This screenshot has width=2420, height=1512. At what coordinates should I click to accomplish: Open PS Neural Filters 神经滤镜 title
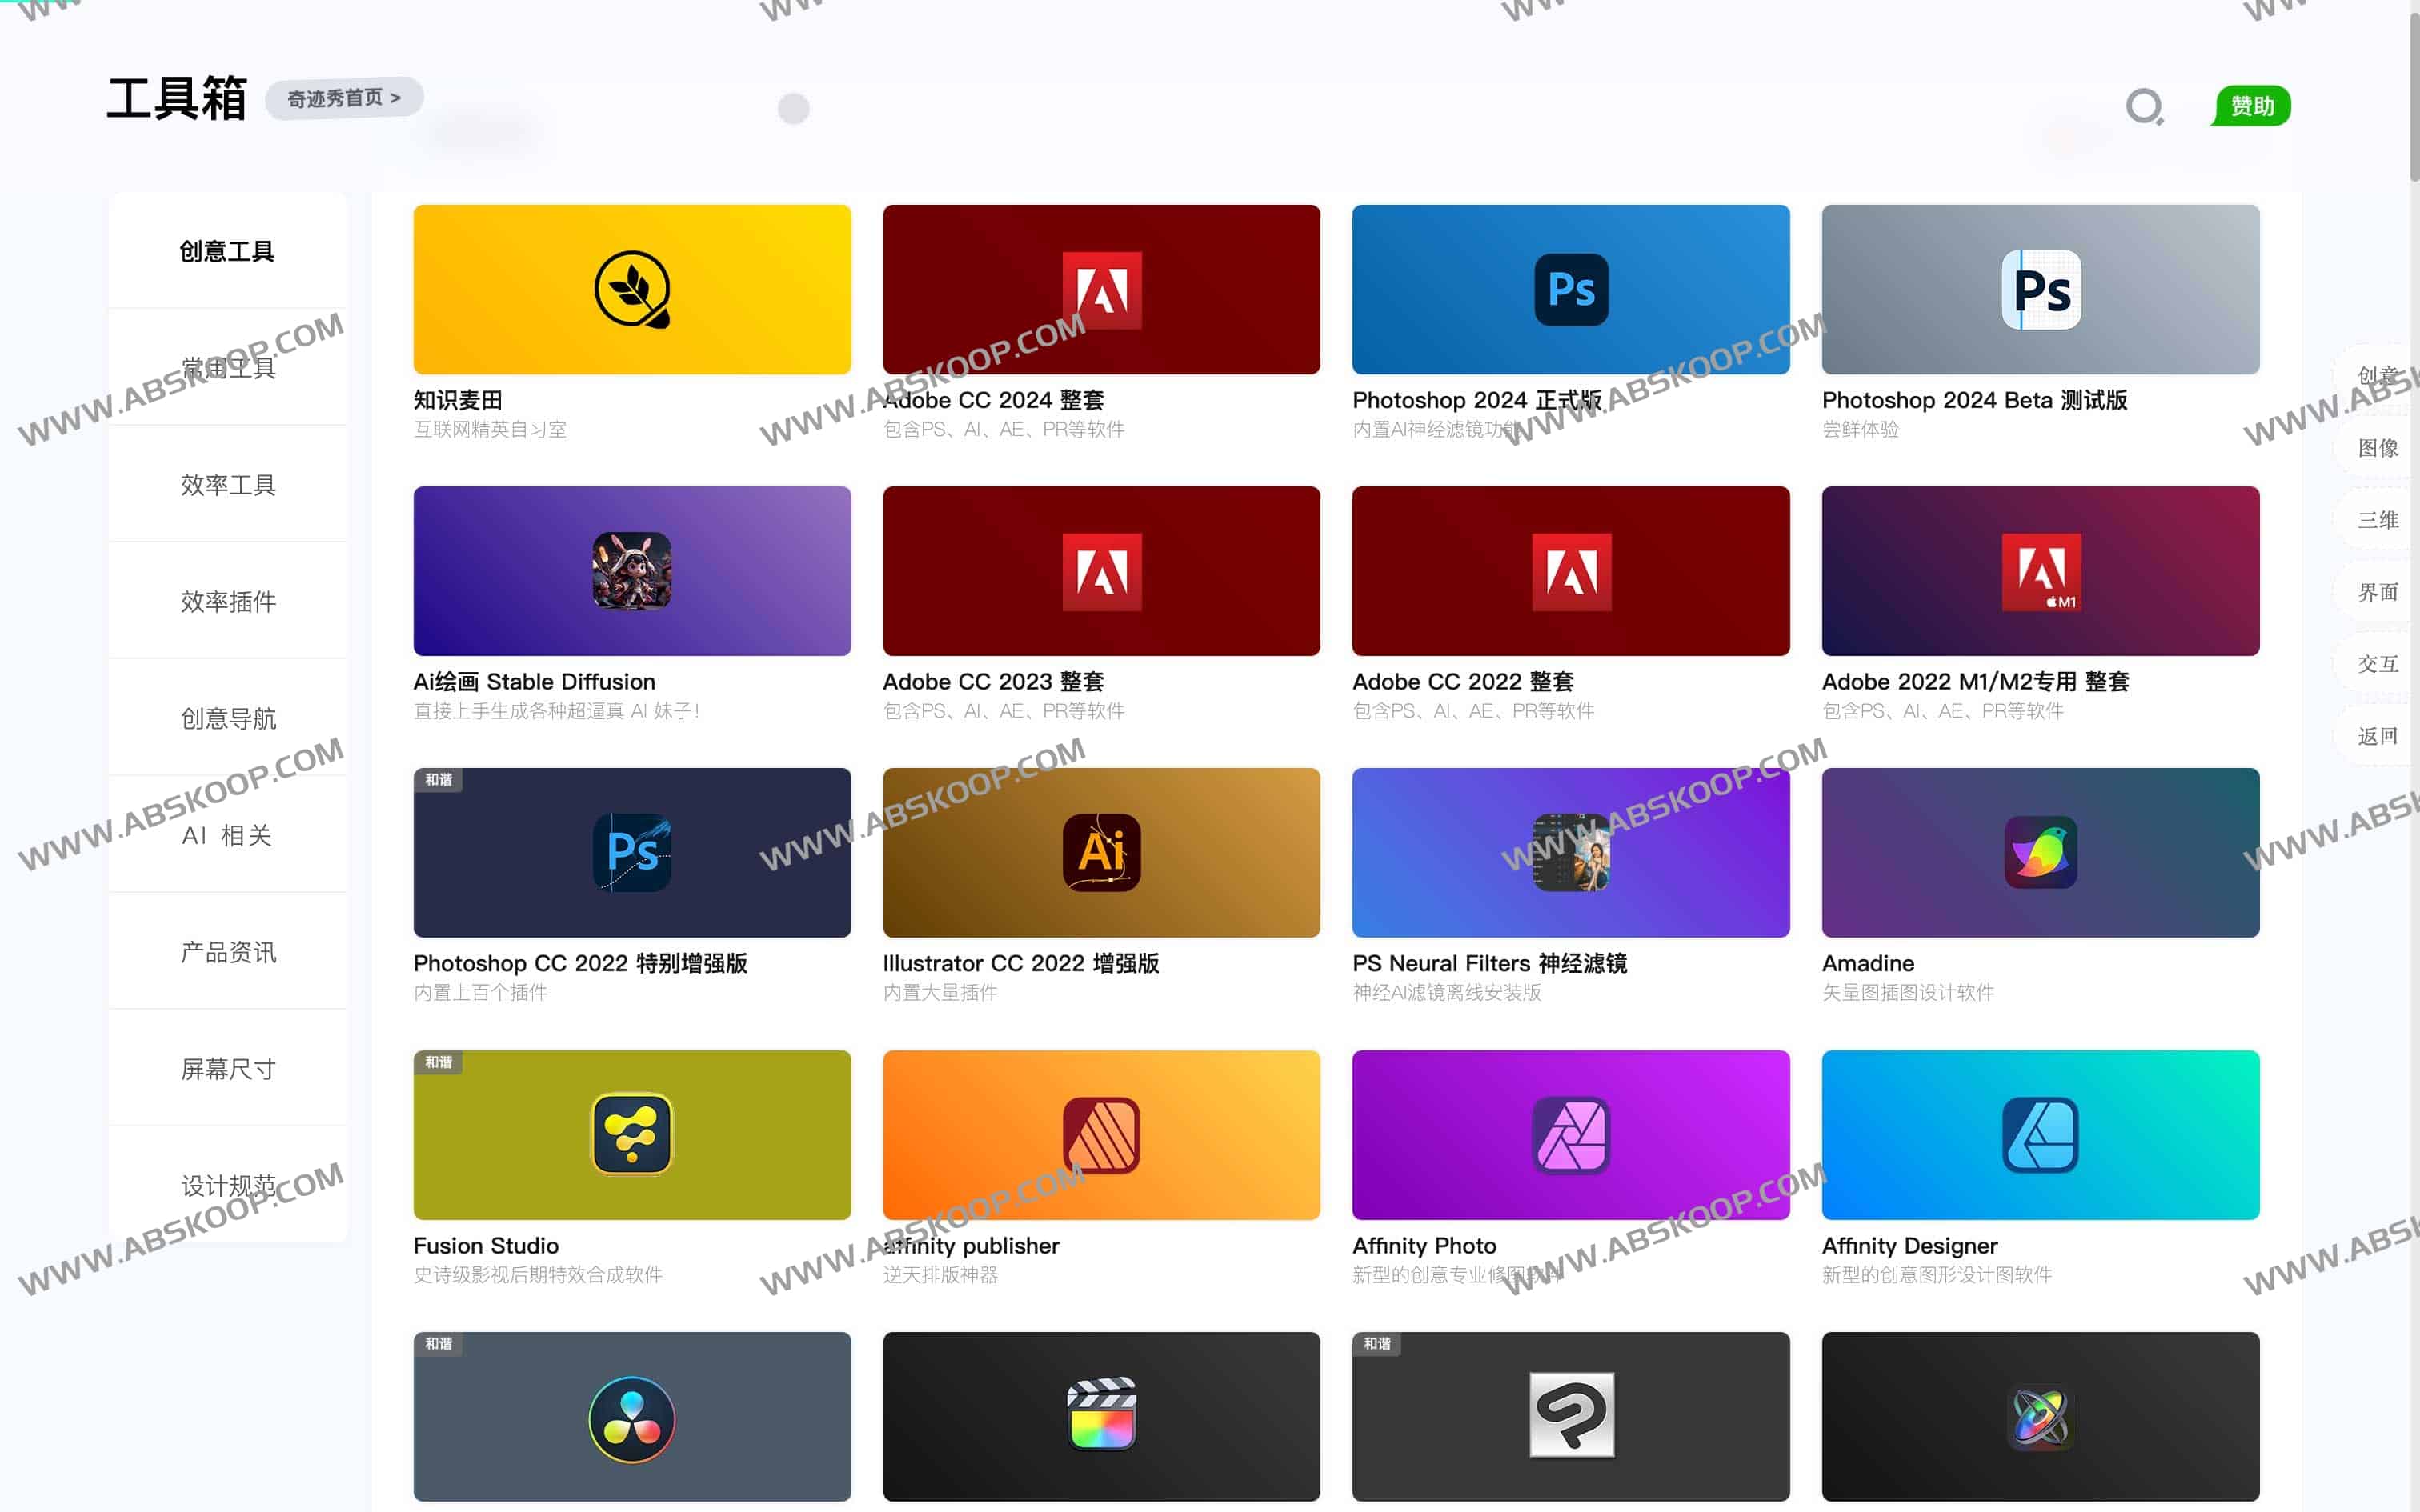click(x=1489, y=963)
